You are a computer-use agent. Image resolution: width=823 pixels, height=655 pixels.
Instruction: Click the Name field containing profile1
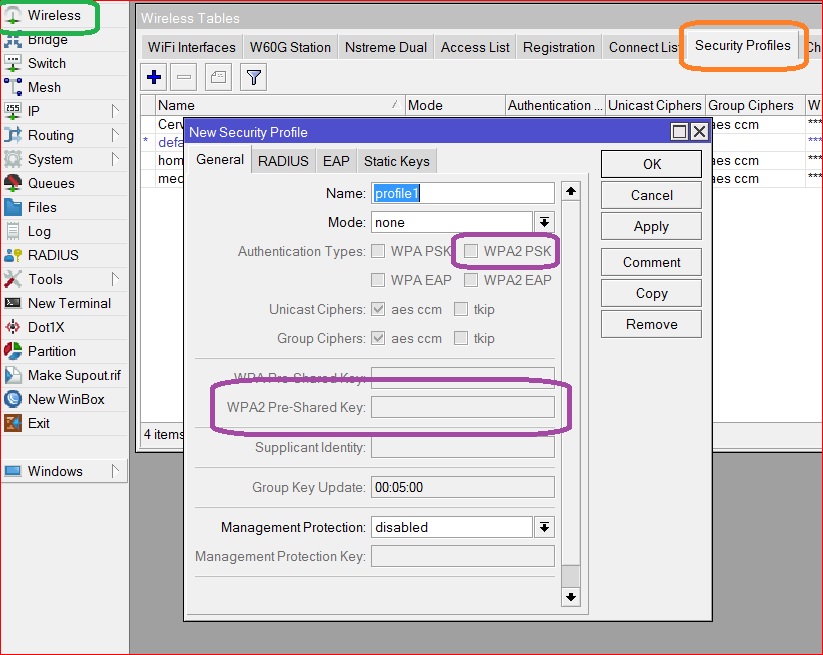[x=463, y=193]
